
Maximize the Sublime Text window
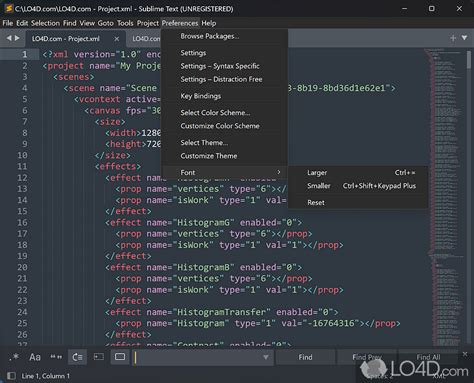click(x=432, y=9)
